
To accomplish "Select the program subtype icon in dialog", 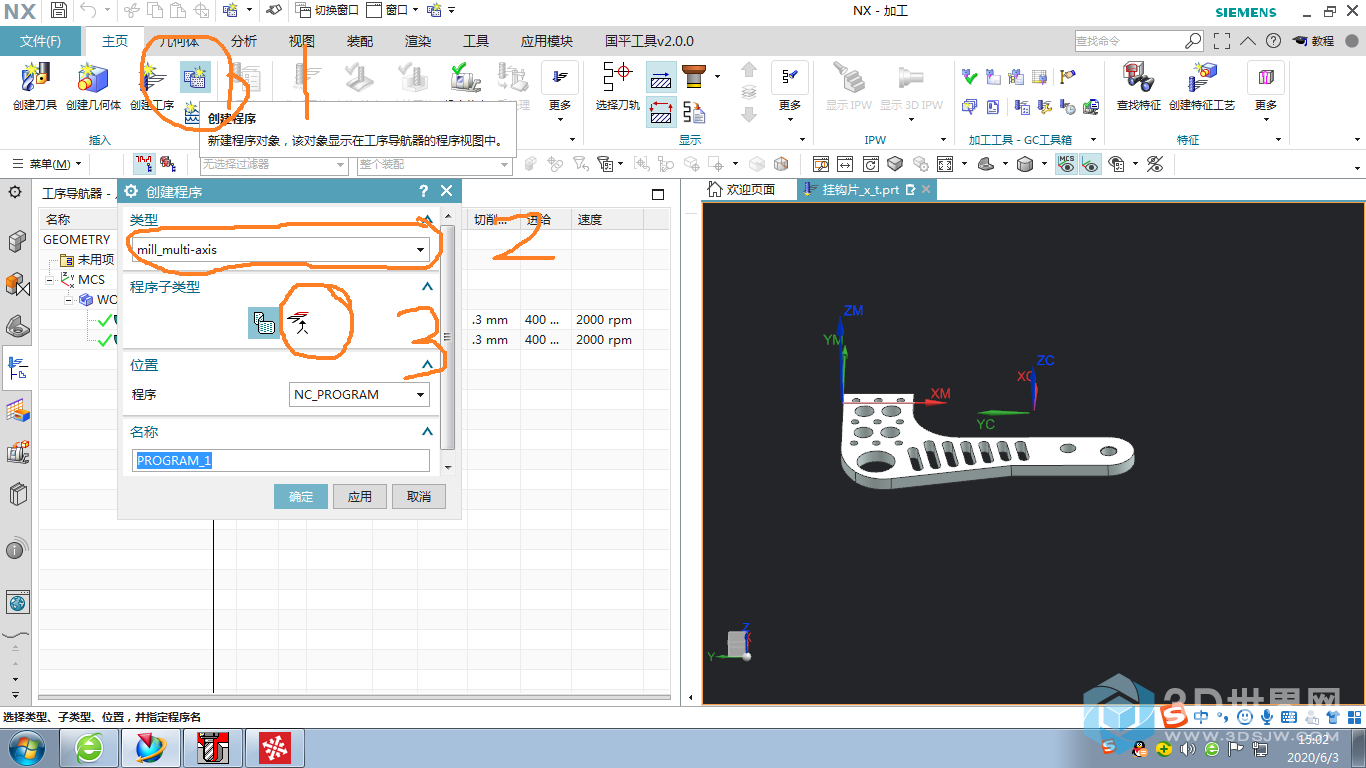I will coord(264,322).
